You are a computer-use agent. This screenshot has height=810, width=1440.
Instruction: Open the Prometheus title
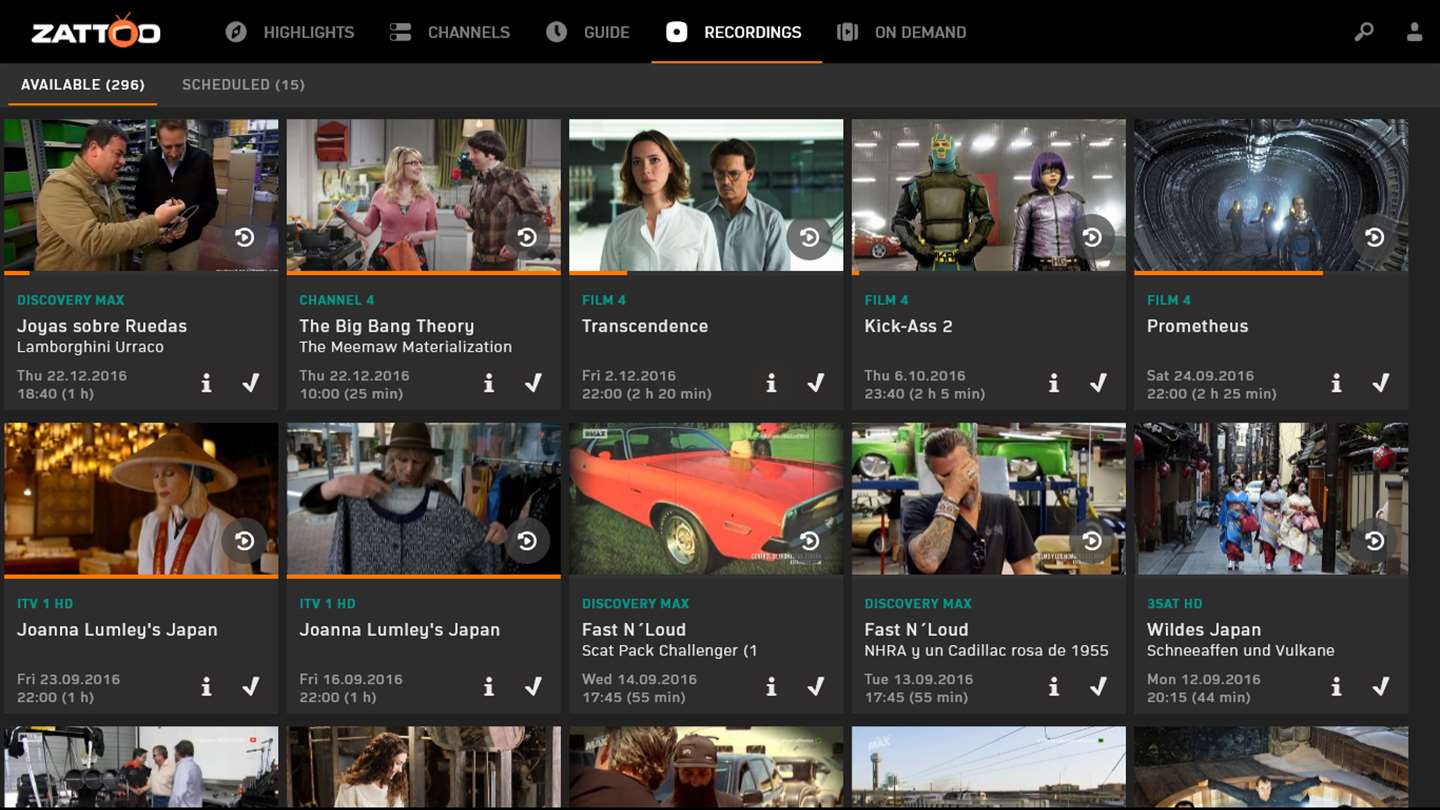coord(1198,326)
